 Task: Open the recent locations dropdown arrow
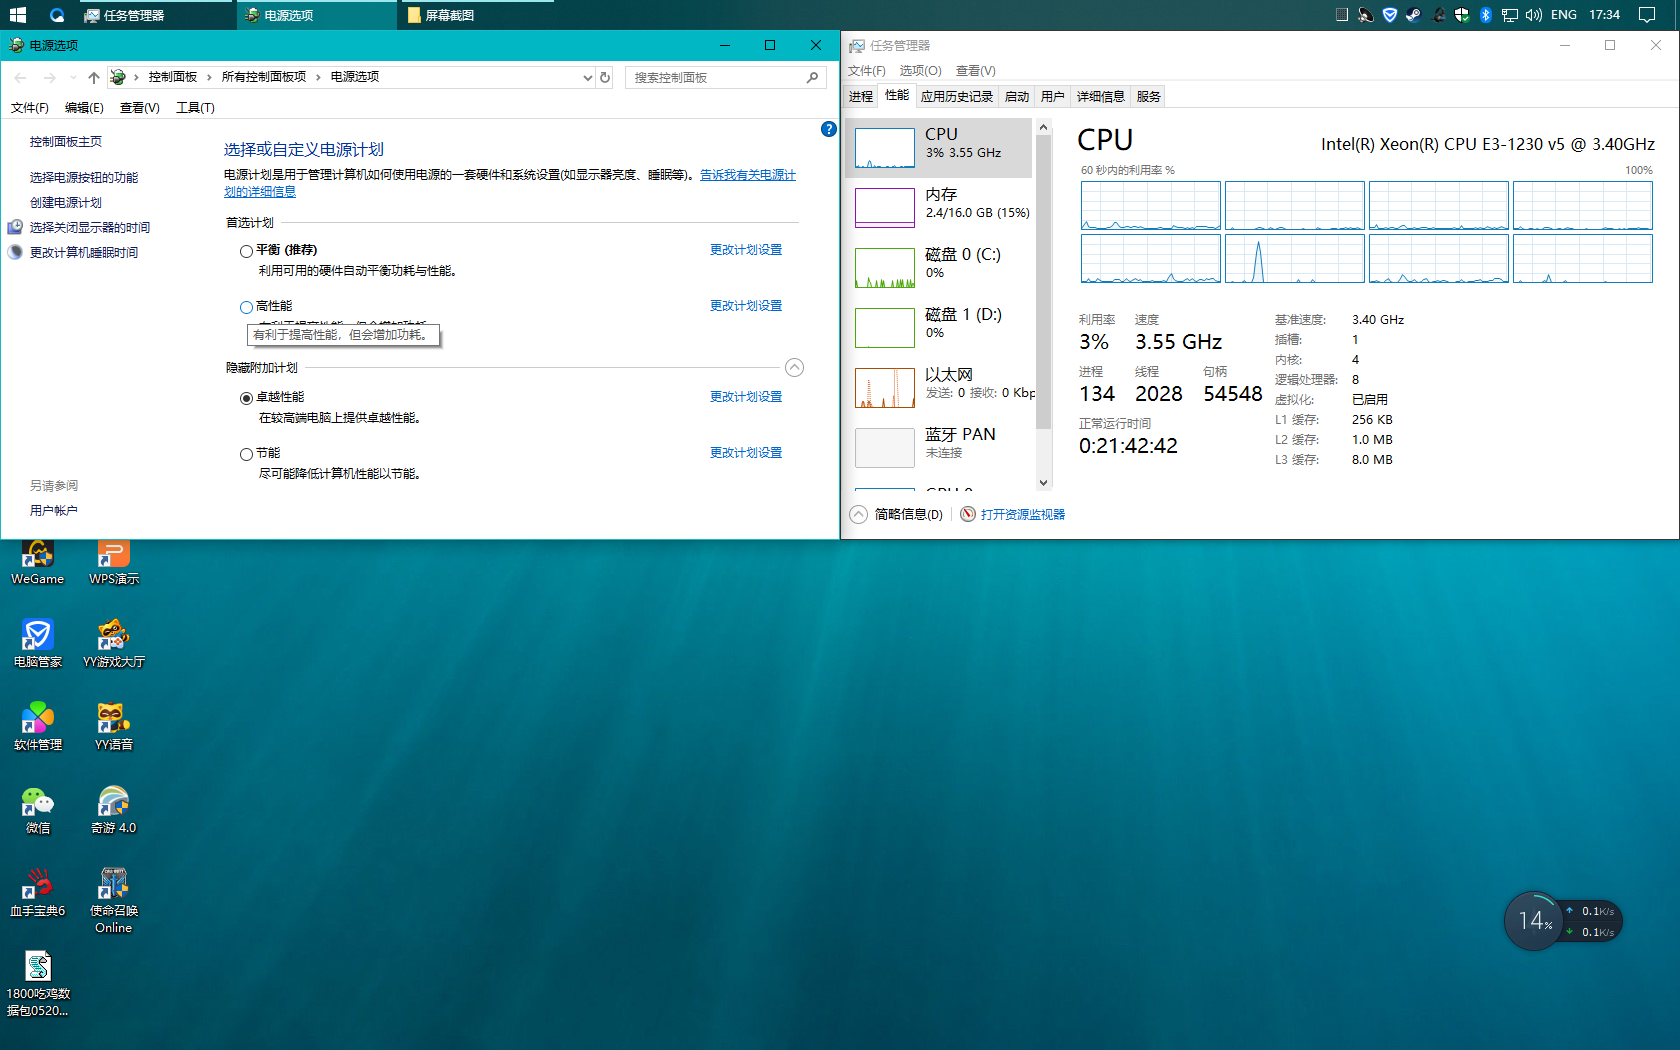[x=73, y=77]
